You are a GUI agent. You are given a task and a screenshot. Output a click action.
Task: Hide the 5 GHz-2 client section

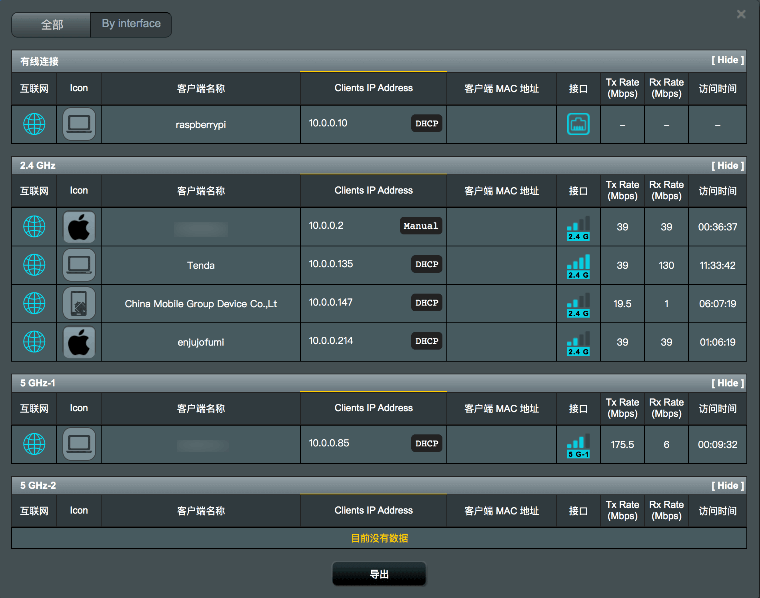(726, 486)
